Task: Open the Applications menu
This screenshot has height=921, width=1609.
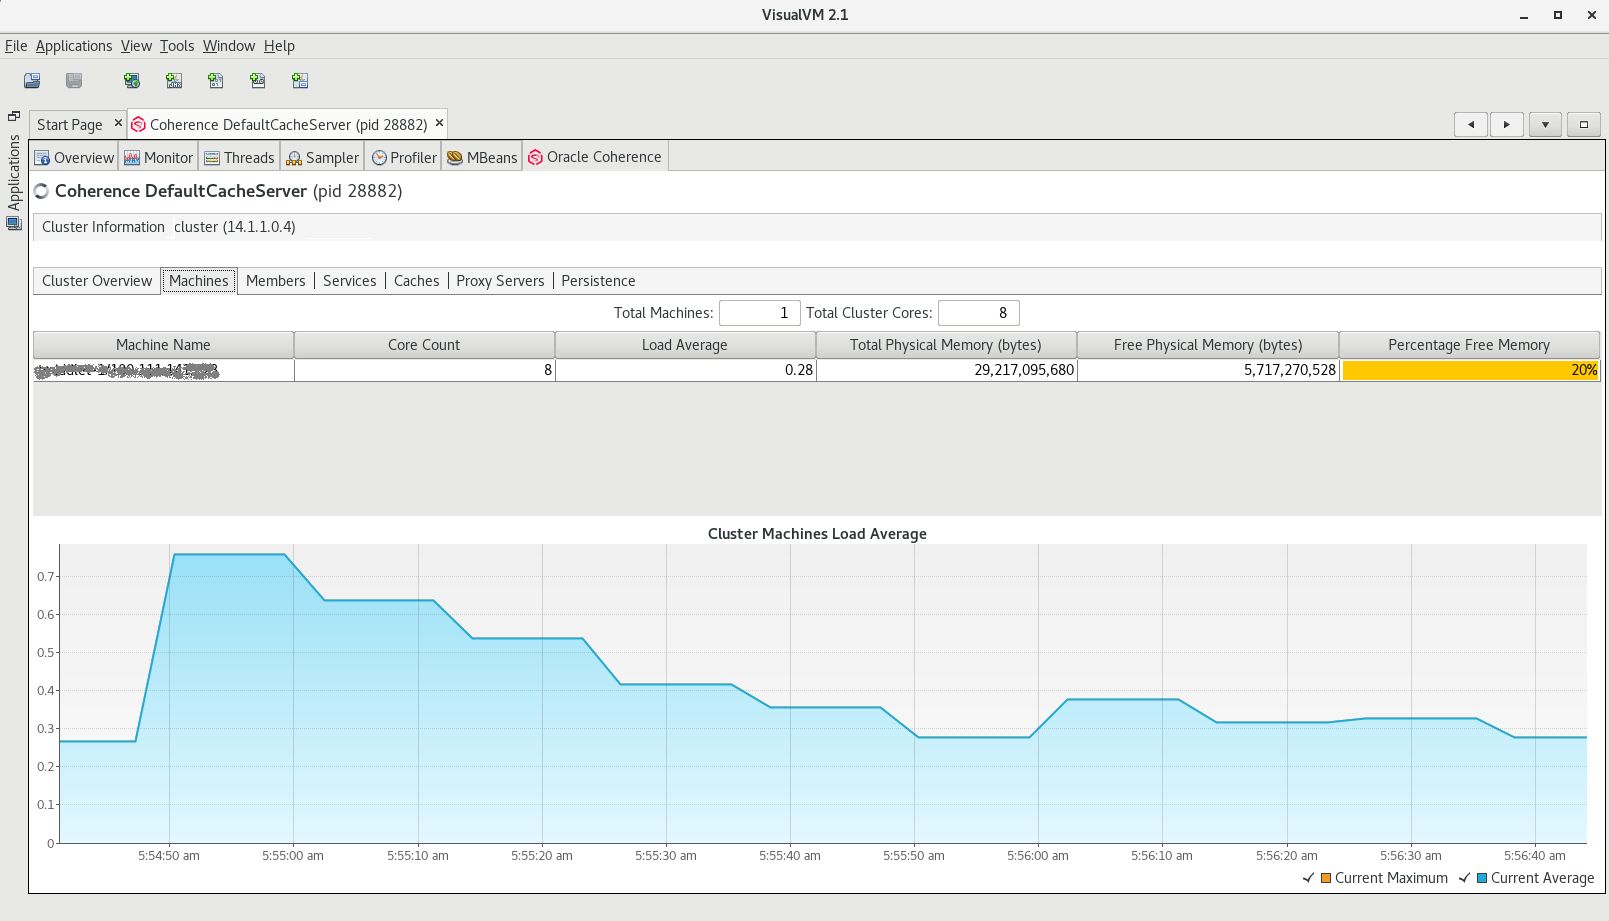Action: tap(74, 46)
